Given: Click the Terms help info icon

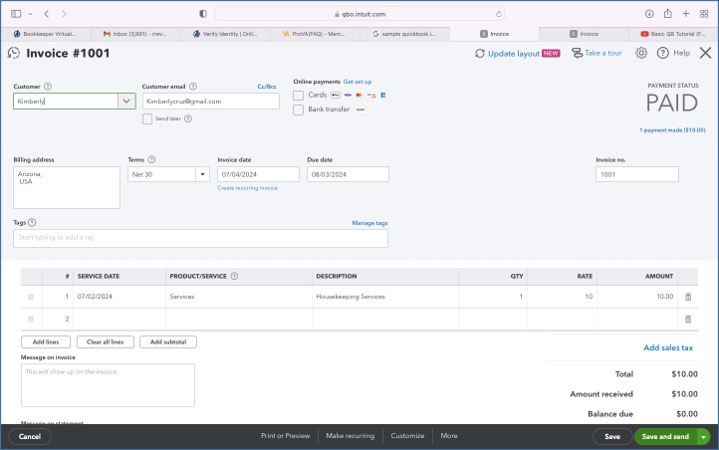Looking at the screenshot, I should (x=152, y=160).
